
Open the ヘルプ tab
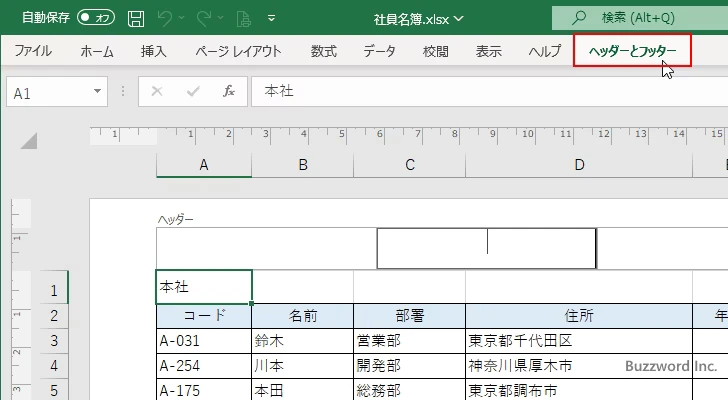(545, 51)
